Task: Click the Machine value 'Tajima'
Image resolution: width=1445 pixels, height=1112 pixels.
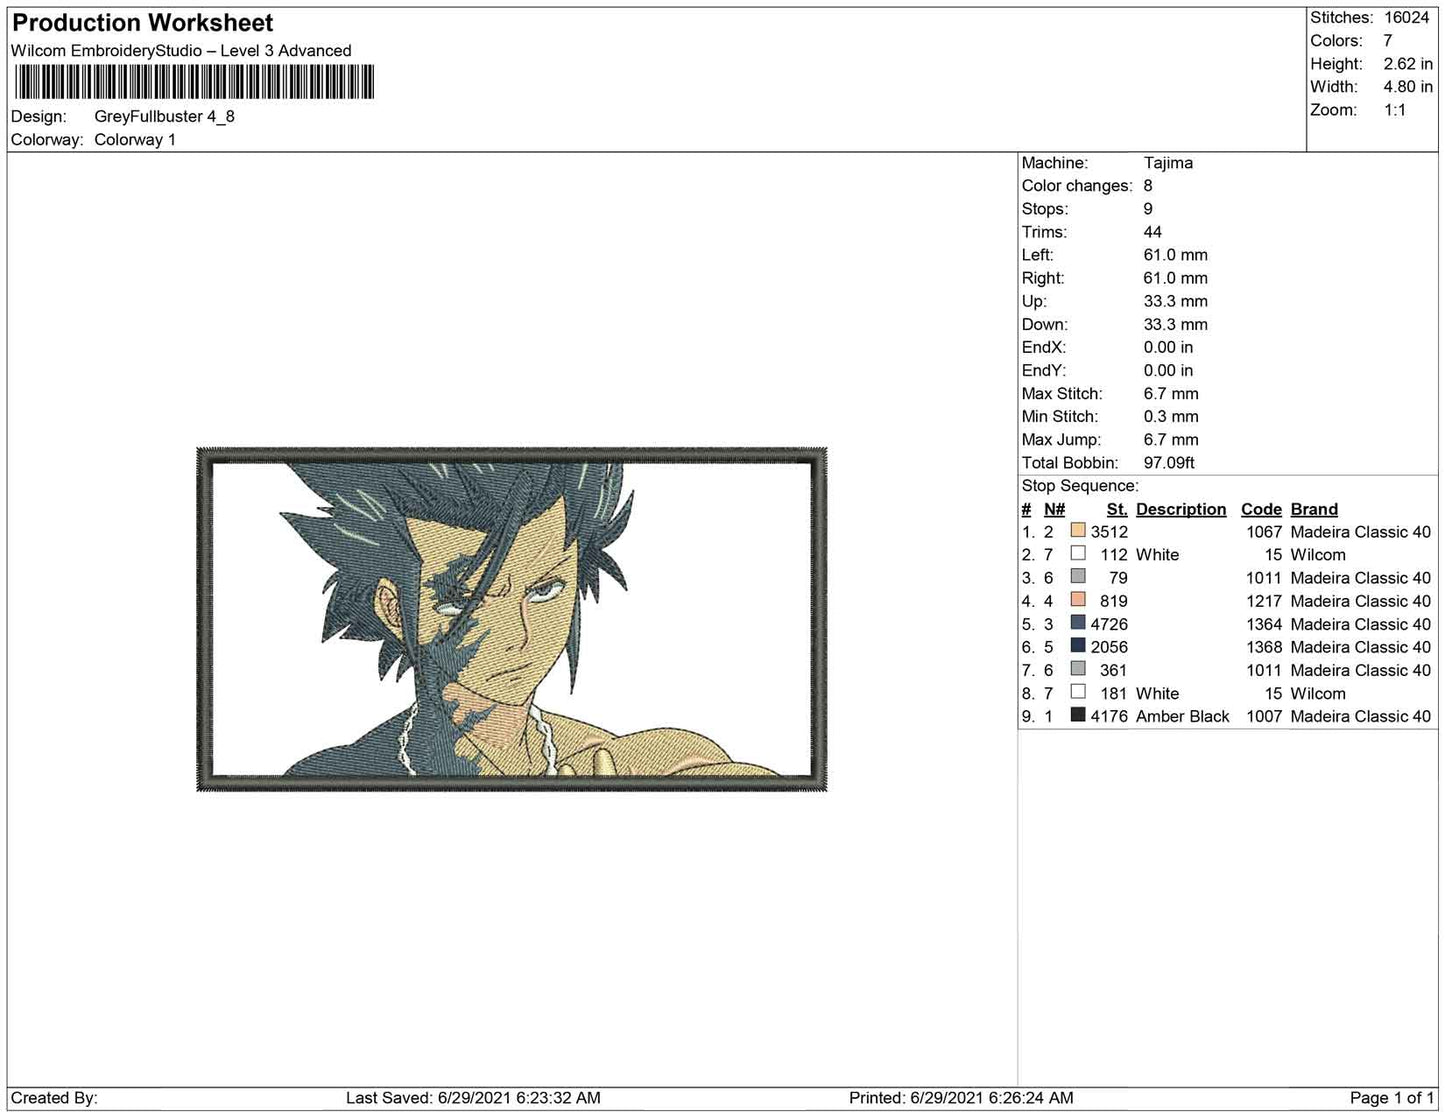Action: point(1168,163)
